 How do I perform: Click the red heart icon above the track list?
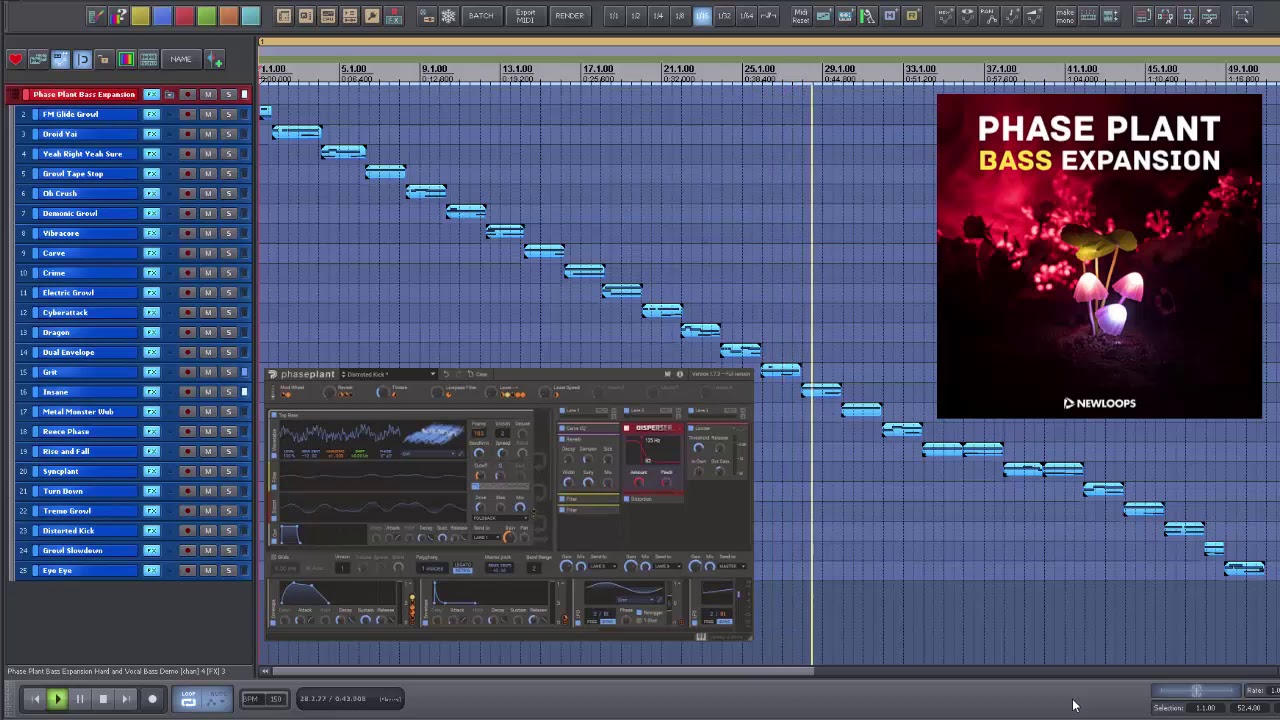pyautogui.click(x=15, y=60)
